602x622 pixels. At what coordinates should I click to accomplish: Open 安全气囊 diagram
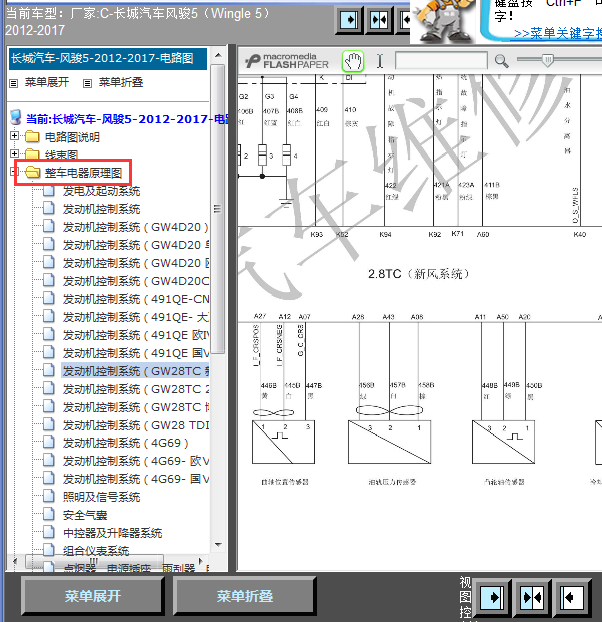click(x=85, y=515)
